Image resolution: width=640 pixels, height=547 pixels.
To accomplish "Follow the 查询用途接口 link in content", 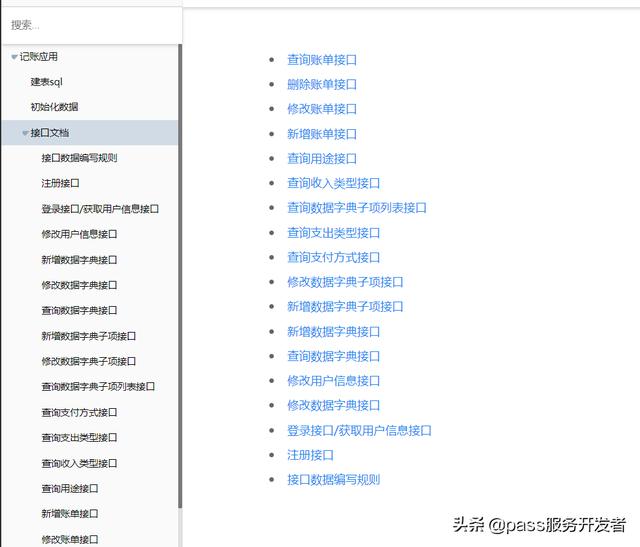I will [322, 158].
